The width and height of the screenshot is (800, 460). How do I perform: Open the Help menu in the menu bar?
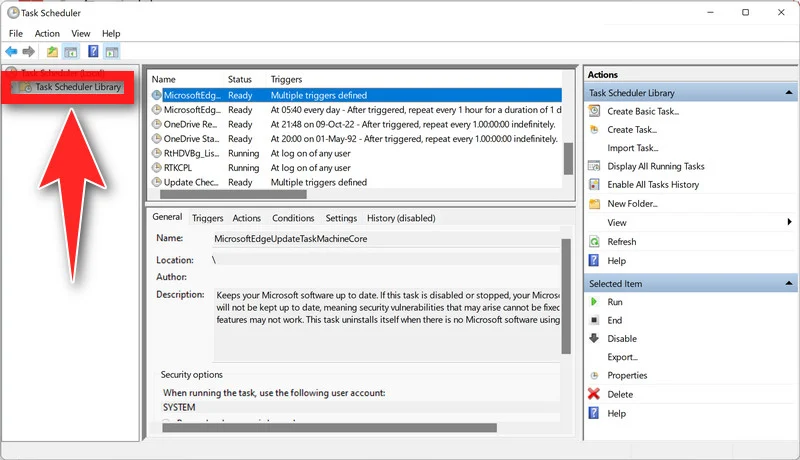[111, 34]
